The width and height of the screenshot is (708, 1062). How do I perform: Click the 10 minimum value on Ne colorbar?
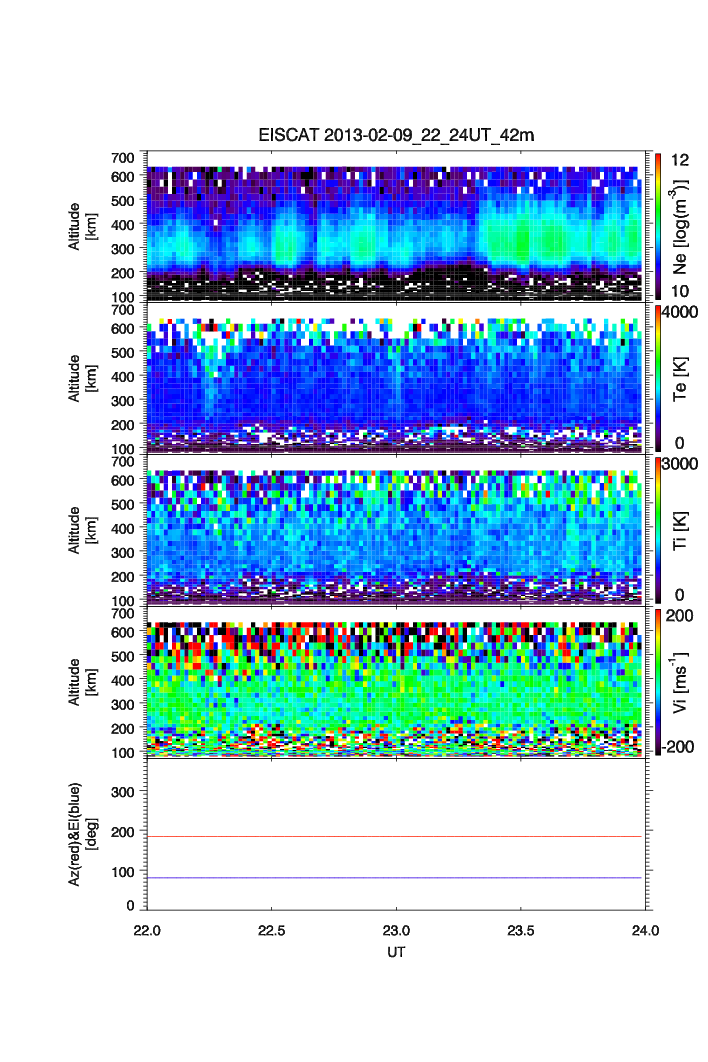pyautogui.click(x=680, y=291)
